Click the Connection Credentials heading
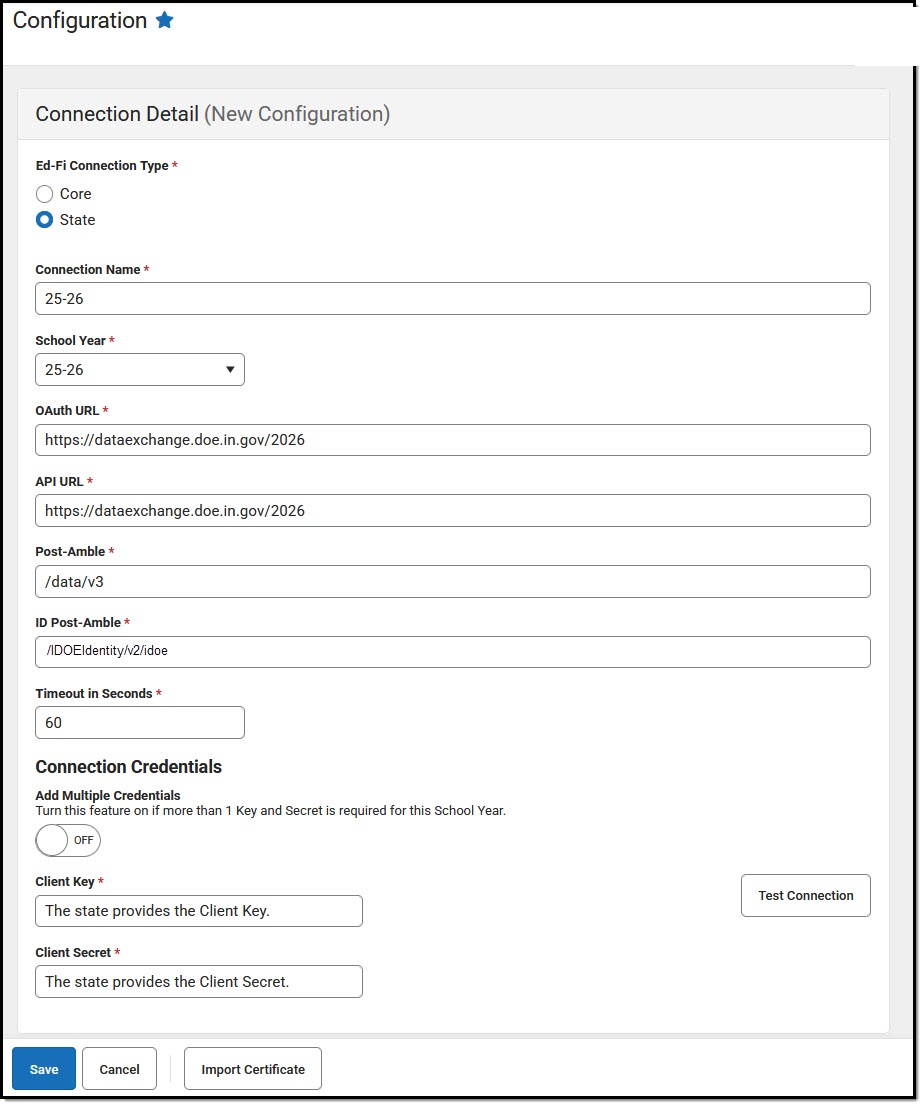923x1106 pixels. [128, 767]
